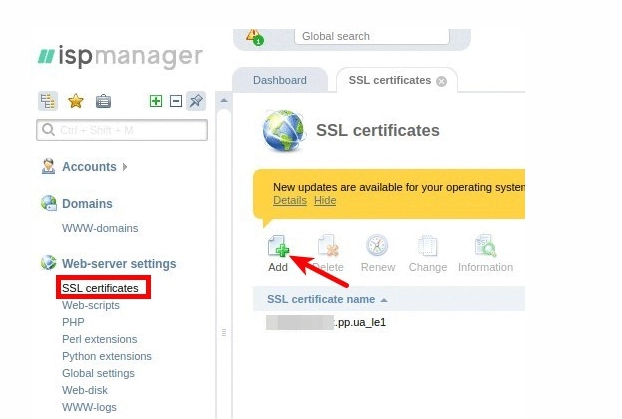This screenshot has height=419, width=622.
Task: Collapse all menu sections with minus icon
Action: pyautogui.click(x=175, y=101)
